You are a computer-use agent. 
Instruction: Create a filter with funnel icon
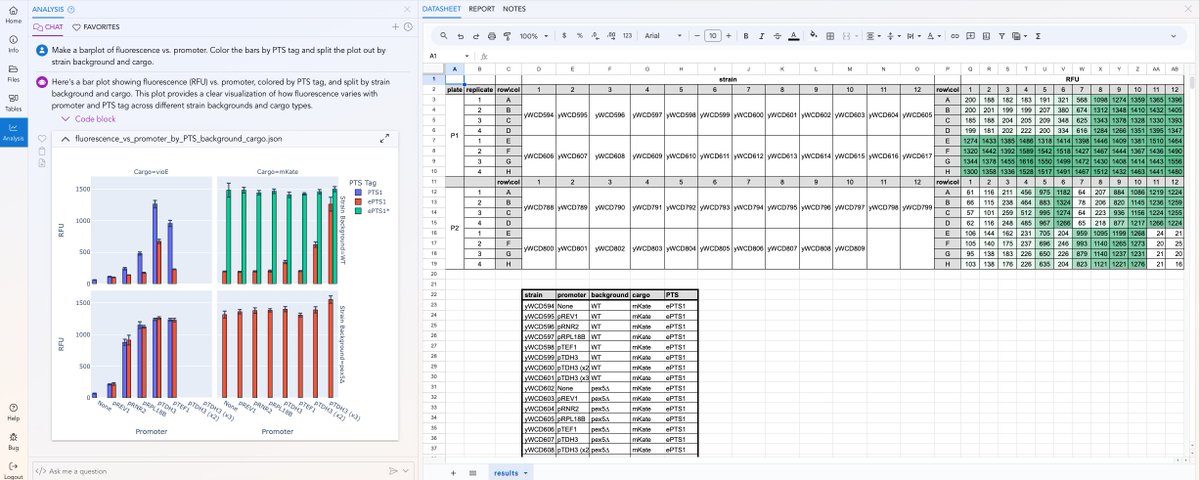(1002, 36)
